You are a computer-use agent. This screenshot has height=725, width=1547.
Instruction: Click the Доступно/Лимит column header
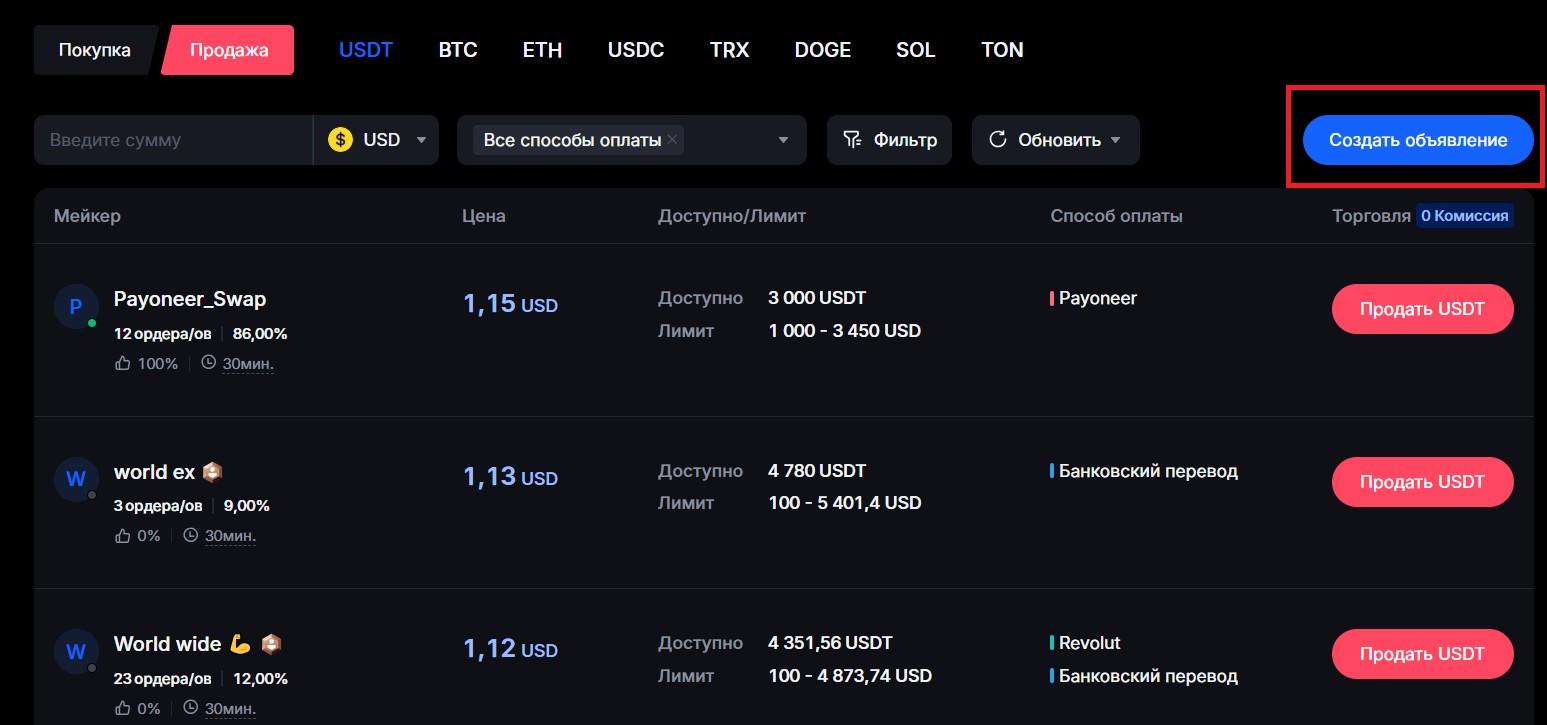pos(732,216)
